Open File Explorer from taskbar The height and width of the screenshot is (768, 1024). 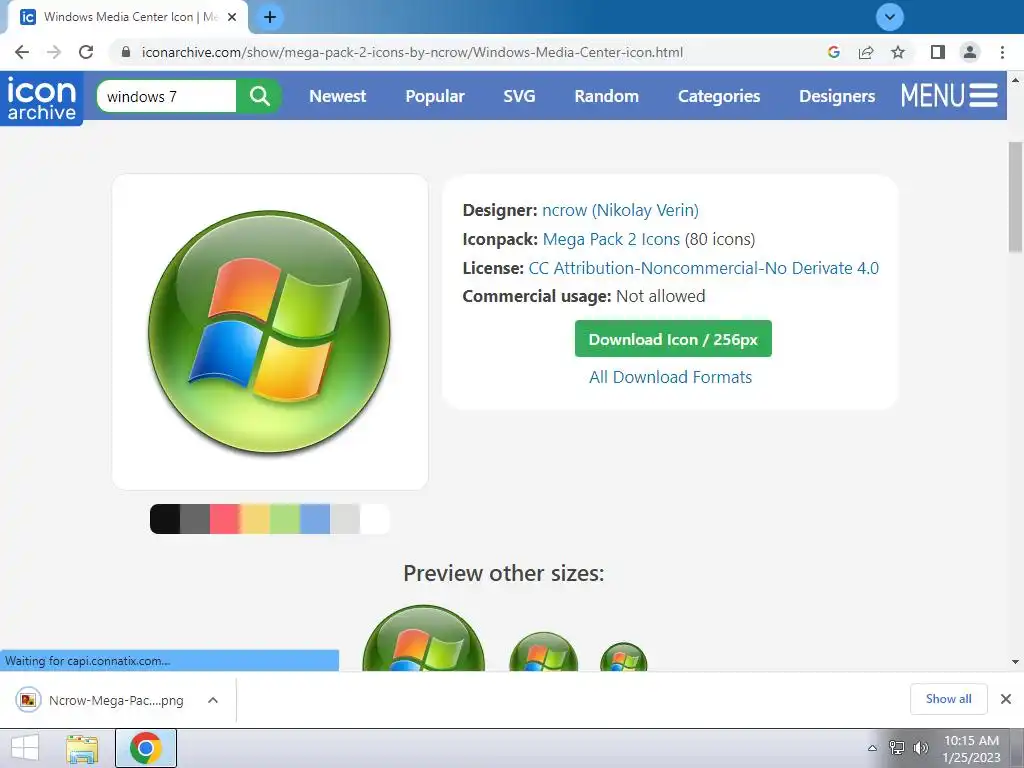(82, 748)
